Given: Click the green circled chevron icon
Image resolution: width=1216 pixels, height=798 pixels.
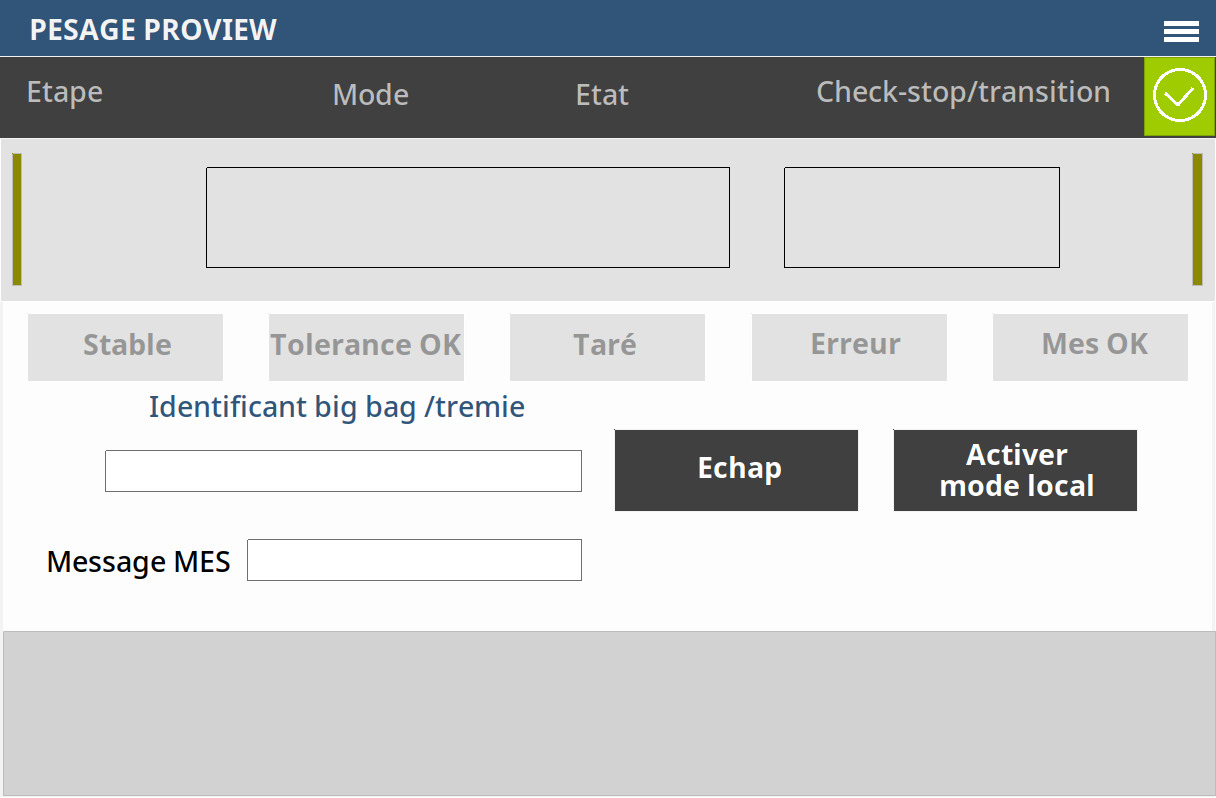Looking at the screenshot, I should pos(1179,97).
